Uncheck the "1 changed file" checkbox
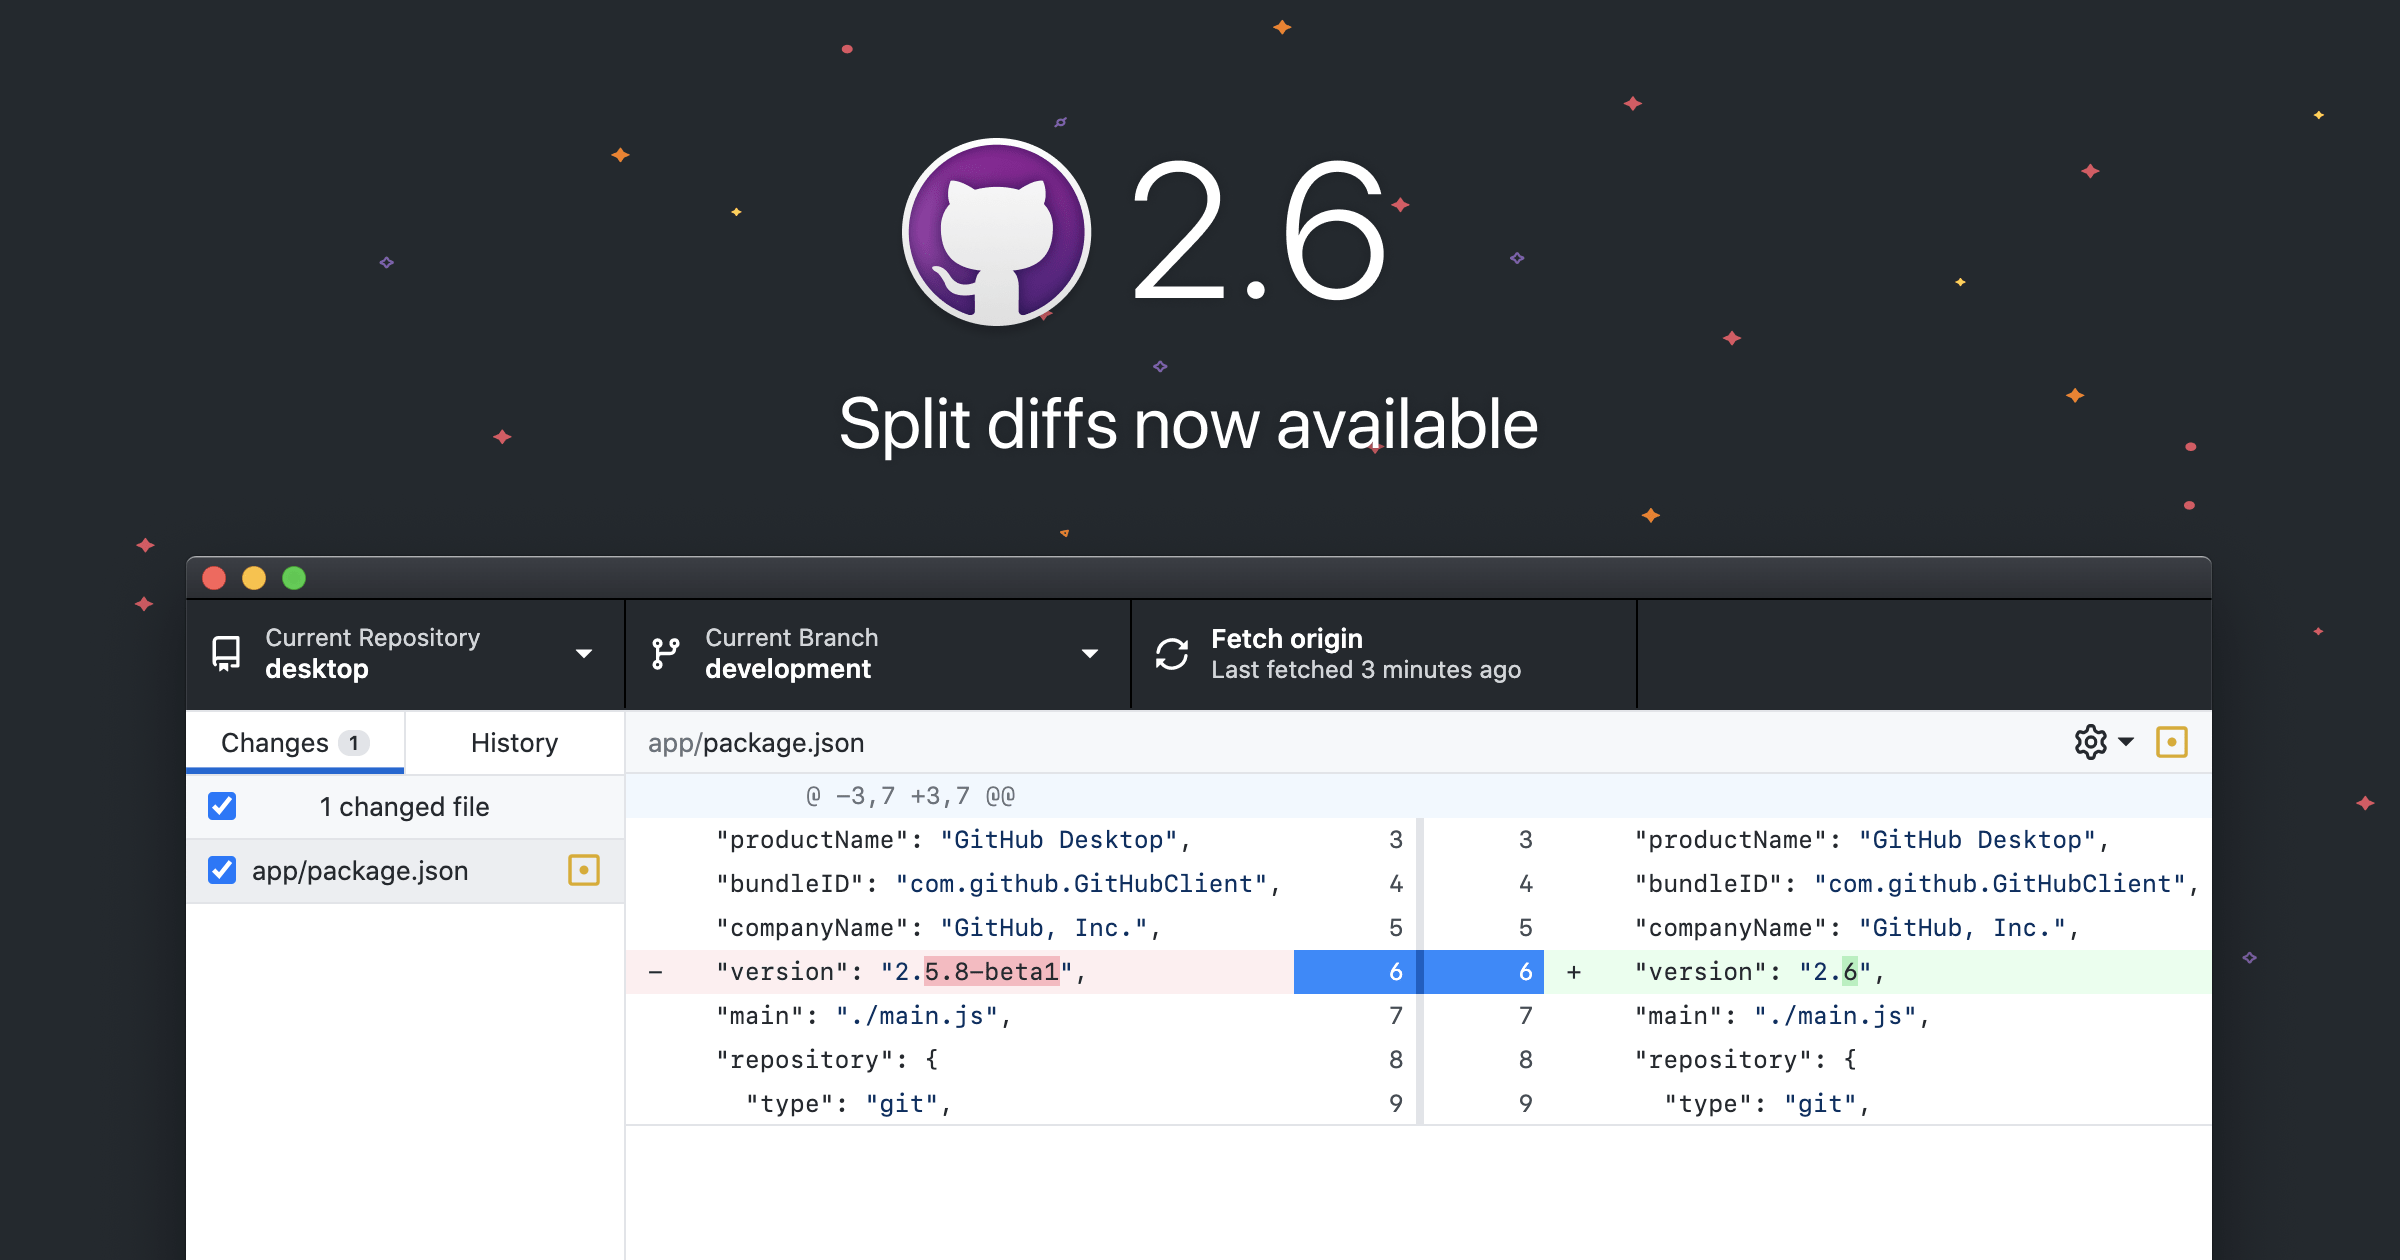This screenshot has height=1260, width=2400. coord(221,806)
